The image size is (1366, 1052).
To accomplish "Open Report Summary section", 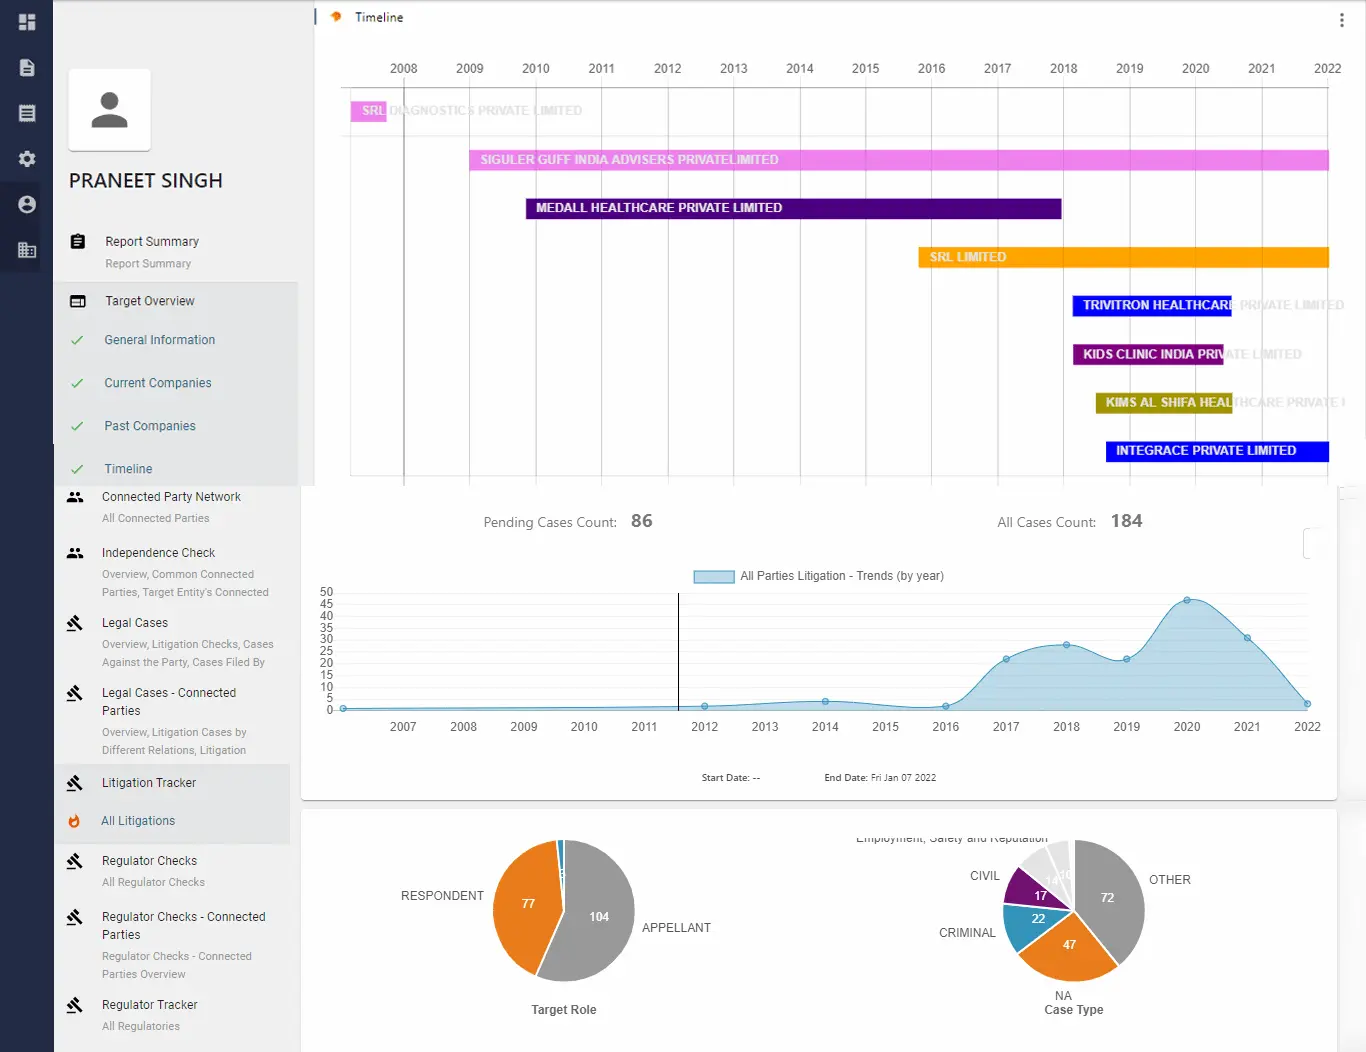I will pos(152,241).
